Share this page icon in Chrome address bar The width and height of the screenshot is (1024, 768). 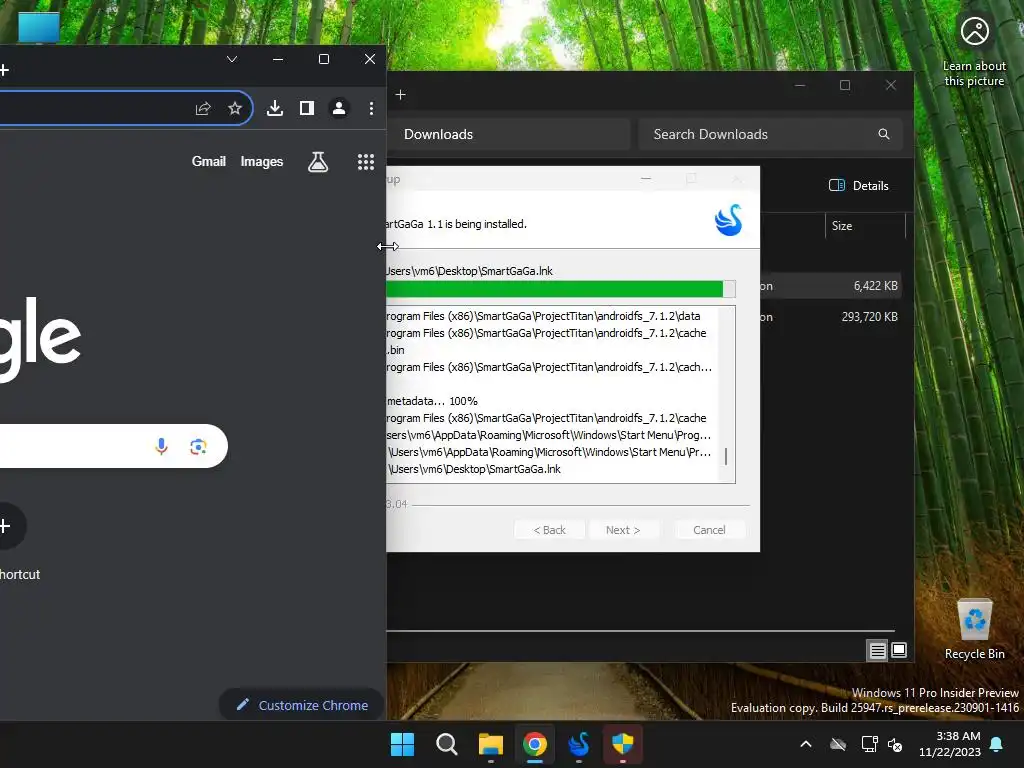coord(203,108)
